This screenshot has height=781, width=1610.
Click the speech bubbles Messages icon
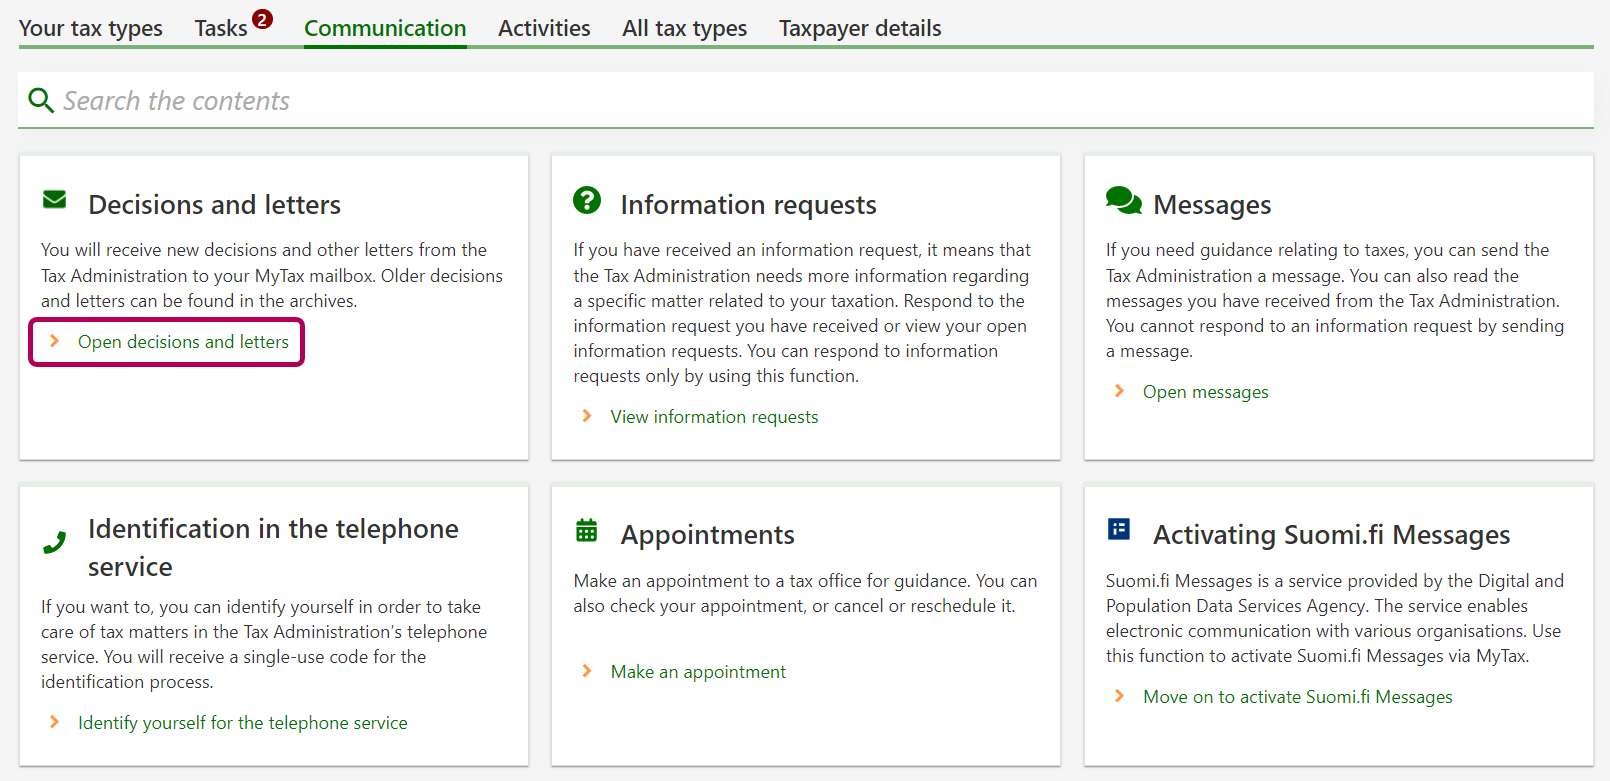(1123, 200)
